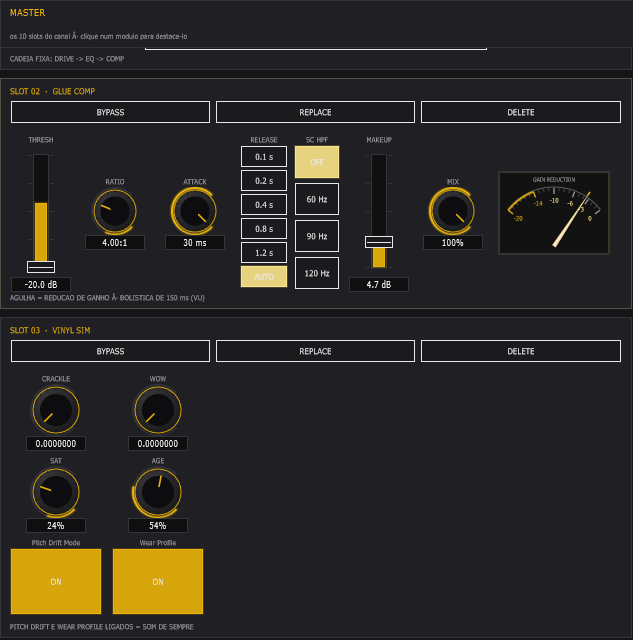
Task: Replace the Slot 02 Glue Comp module
Action: coord(315,112)
